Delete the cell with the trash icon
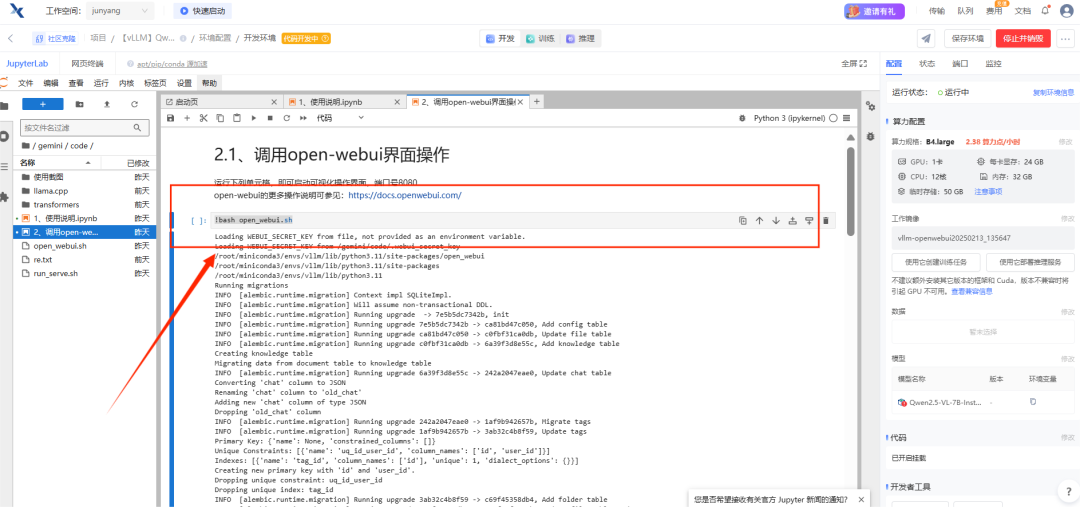The image size is (1080, 507). (x=826, y=220)
